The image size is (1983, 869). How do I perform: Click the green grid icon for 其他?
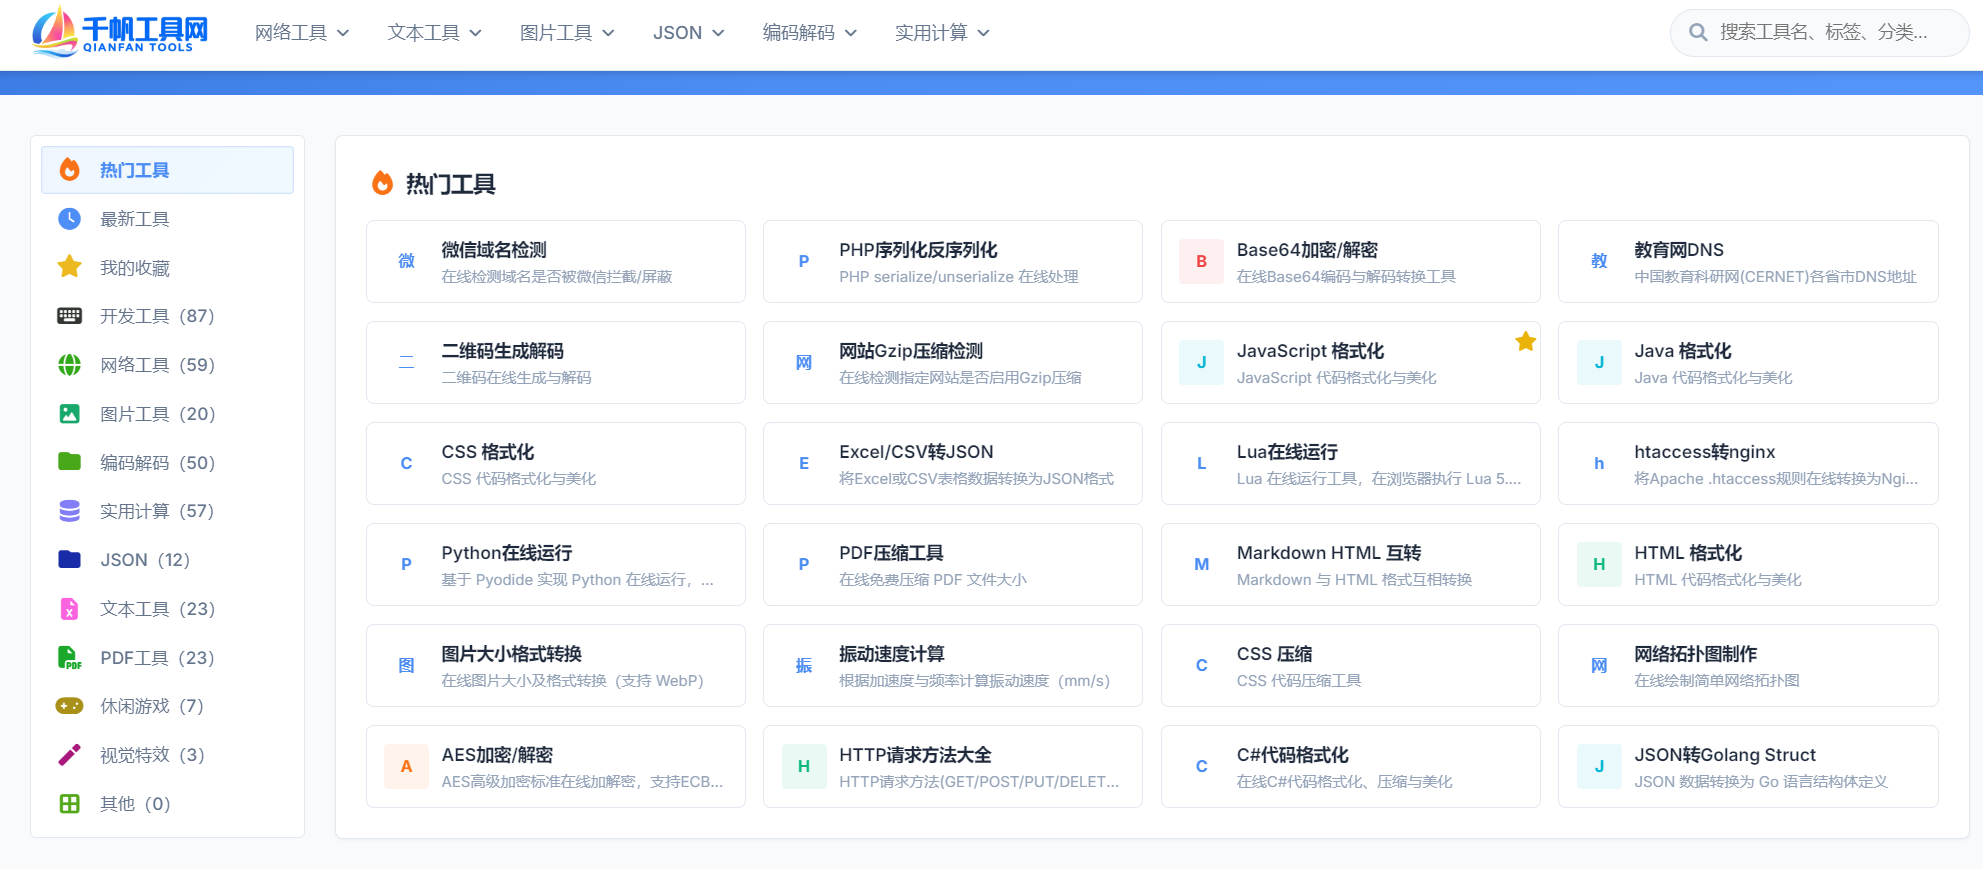[x=69, y=804]
